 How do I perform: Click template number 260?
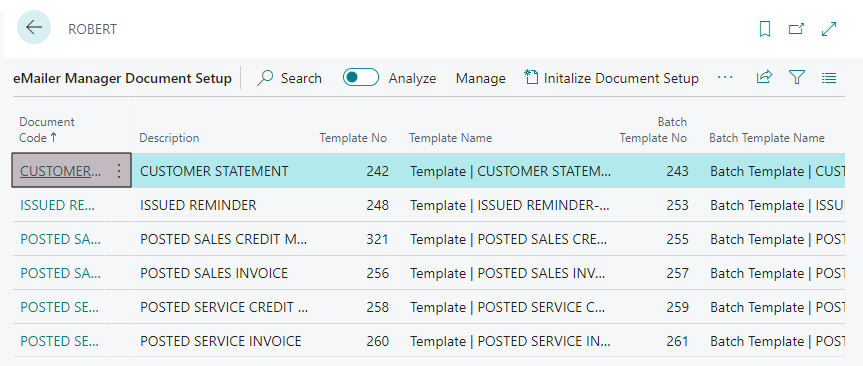tap(378, 341)
